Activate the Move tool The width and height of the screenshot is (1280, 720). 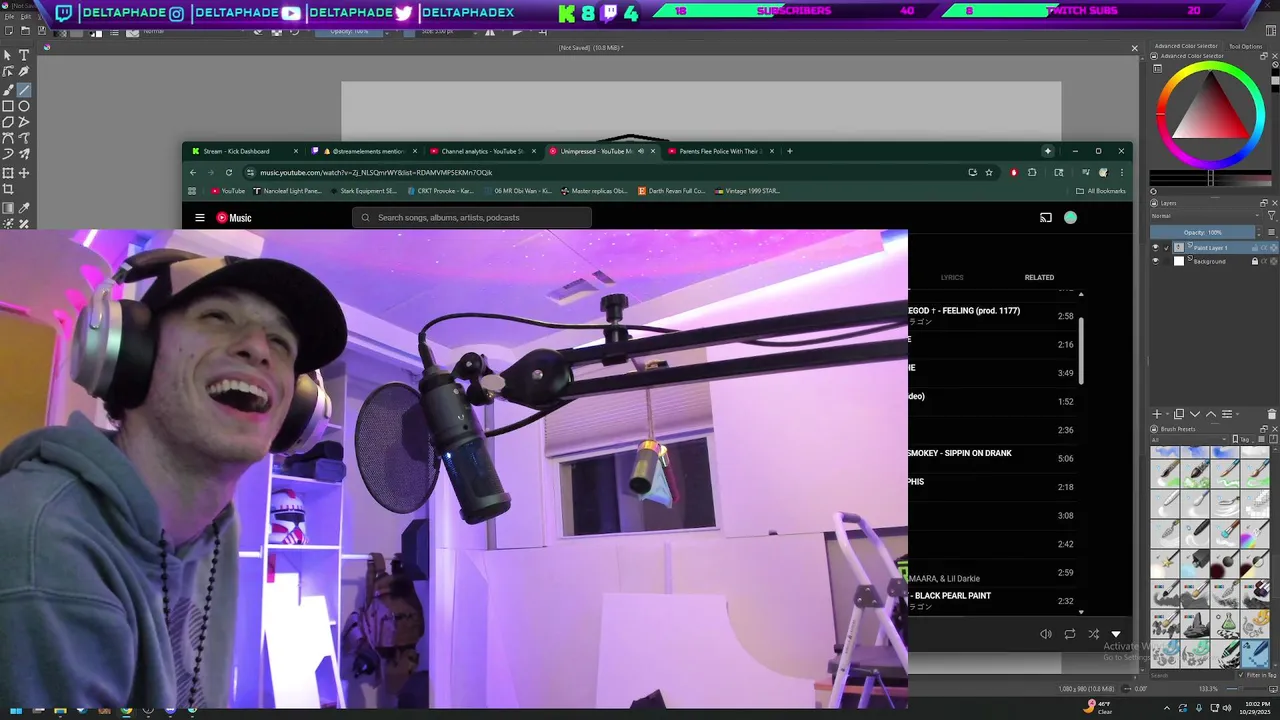click(x=24, y=172)
